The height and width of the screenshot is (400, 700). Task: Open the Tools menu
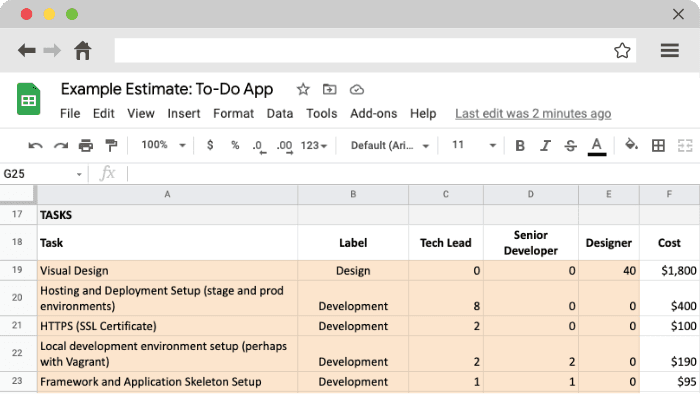321,113
